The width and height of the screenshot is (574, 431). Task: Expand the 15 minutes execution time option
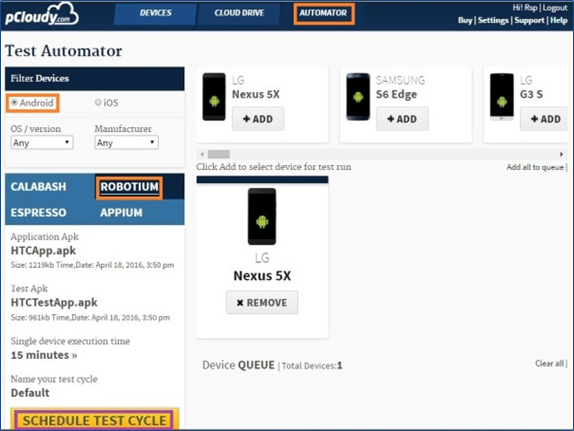coord(44,355)
